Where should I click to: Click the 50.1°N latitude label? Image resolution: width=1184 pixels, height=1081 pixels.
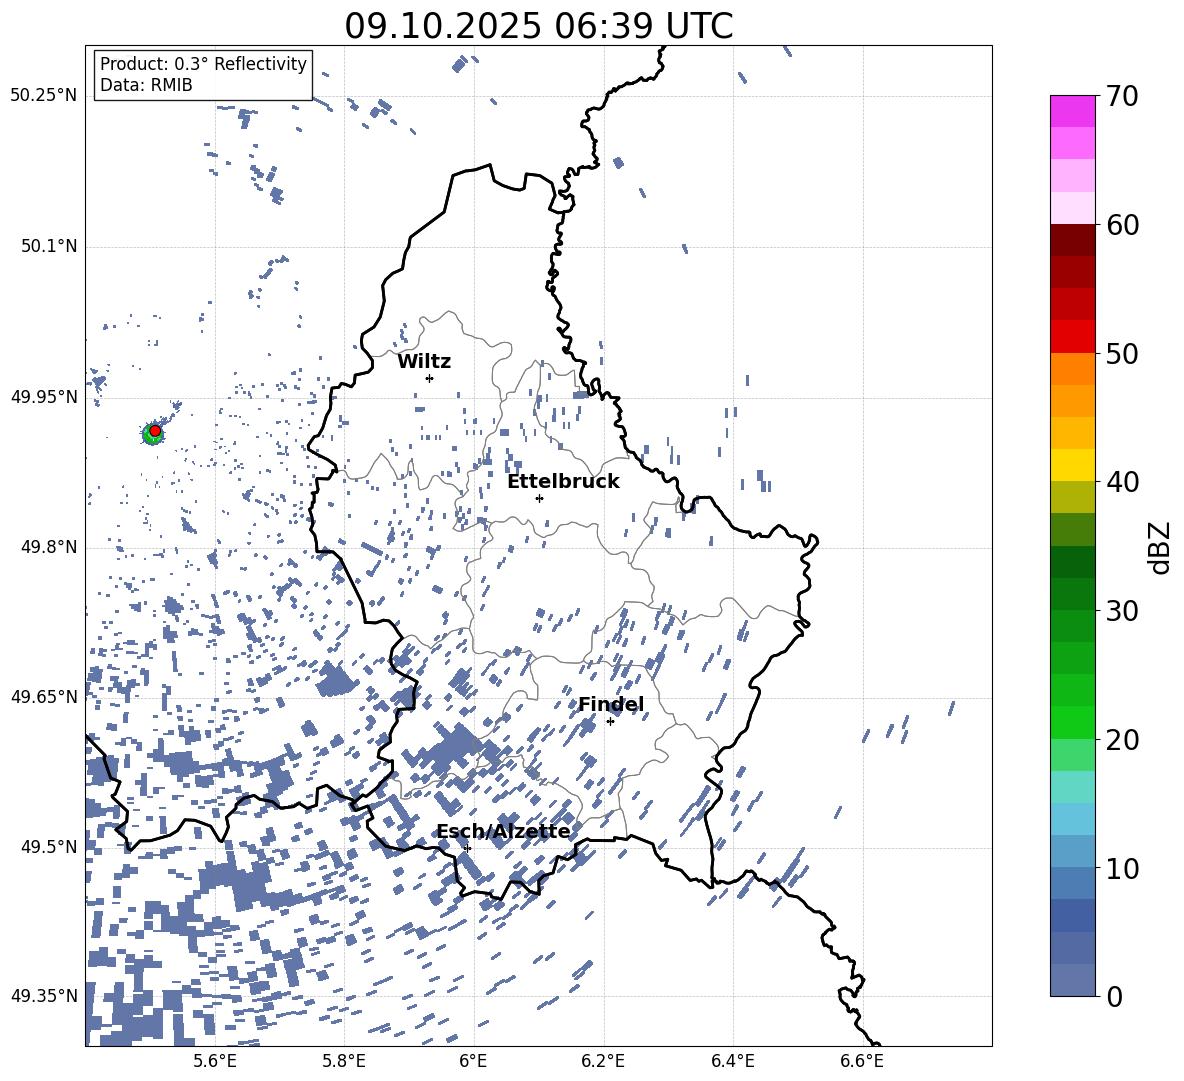(49, 246)
